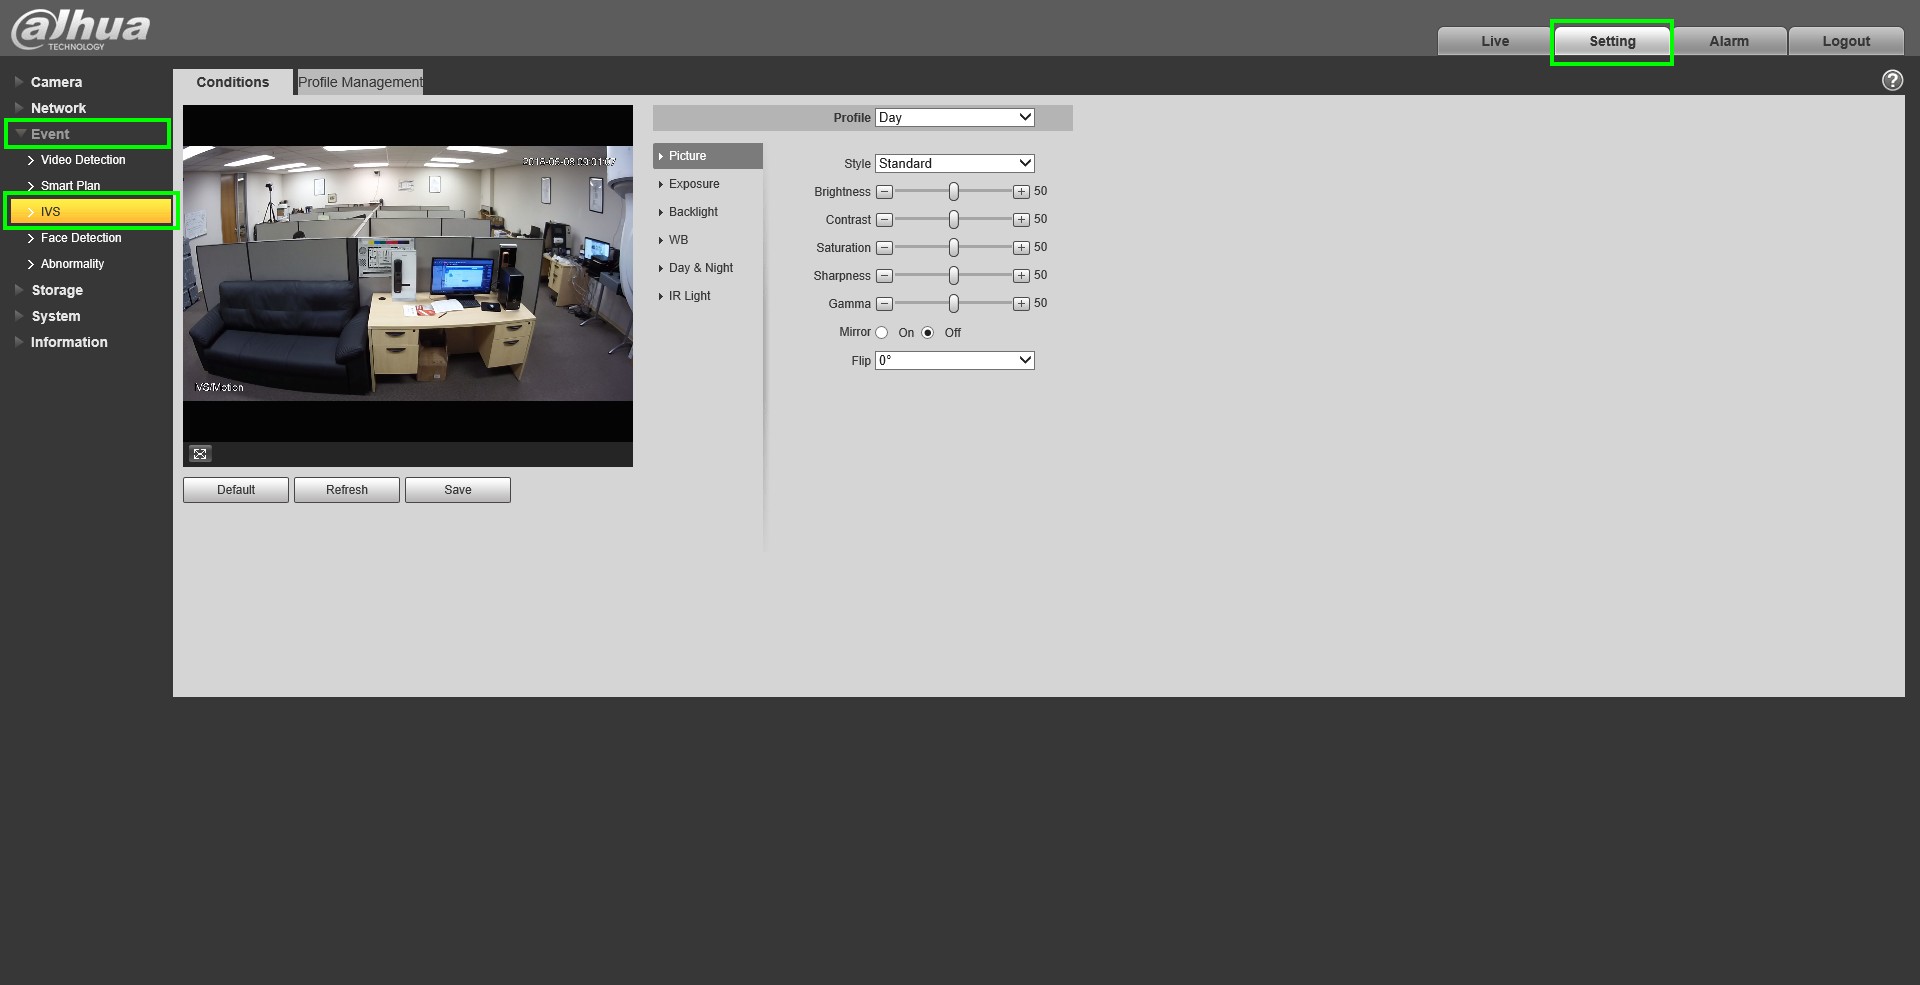Click the Brightness slider handle
This screenshot has width=1920, height=985.
[x=954, y=191]
